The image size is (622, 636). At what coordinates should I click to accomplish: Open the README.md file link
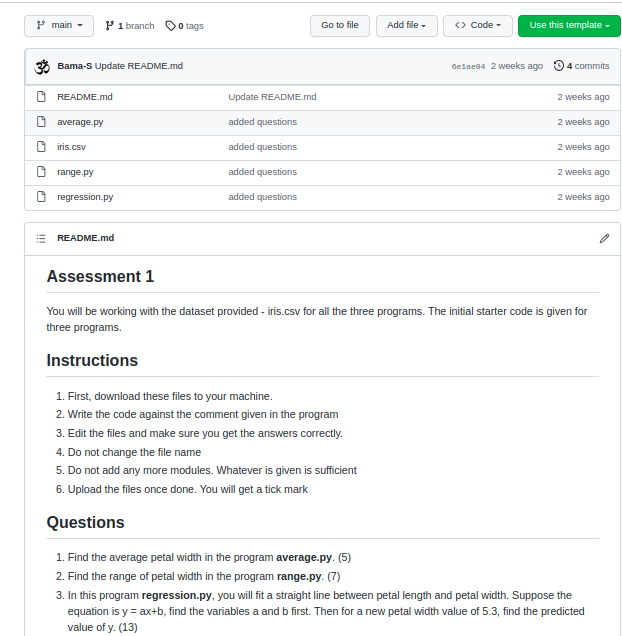click(85, 97)
